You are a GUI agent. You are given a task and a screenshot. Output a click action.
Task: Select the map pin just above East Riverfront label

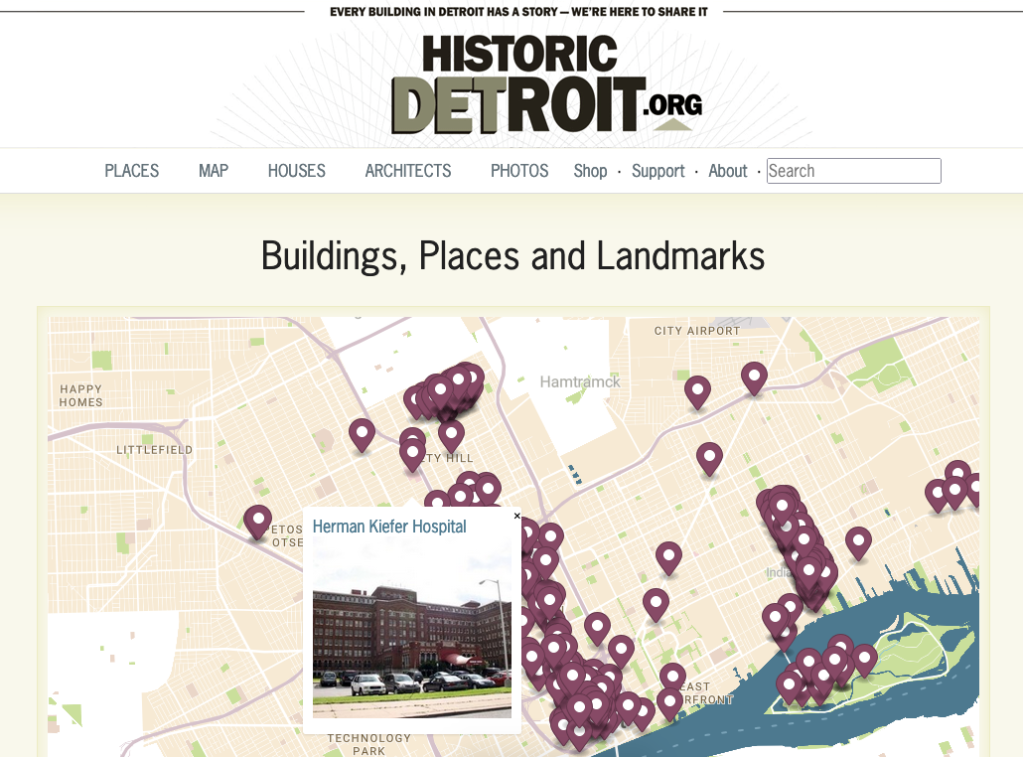673,676
